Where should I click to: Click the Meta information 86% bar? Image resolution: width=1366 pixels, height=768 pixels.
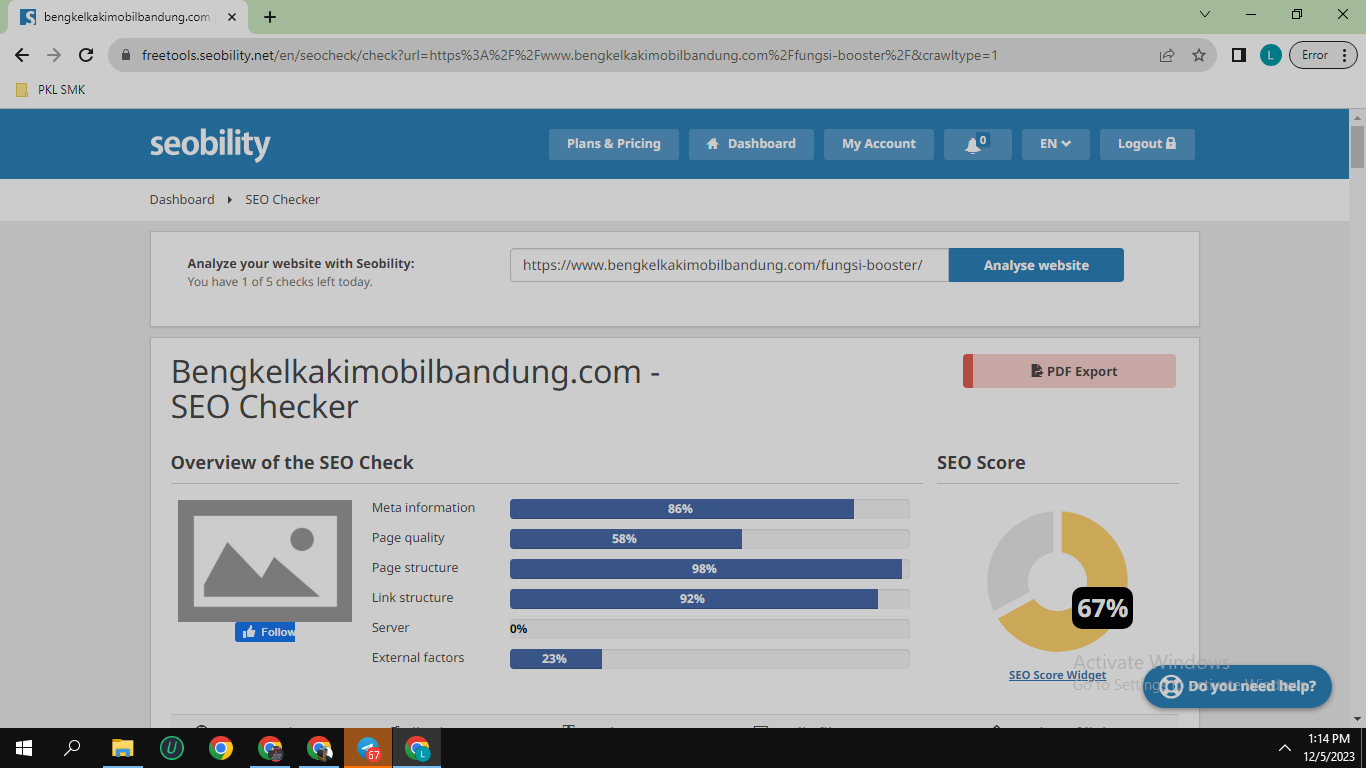point(710,509)
